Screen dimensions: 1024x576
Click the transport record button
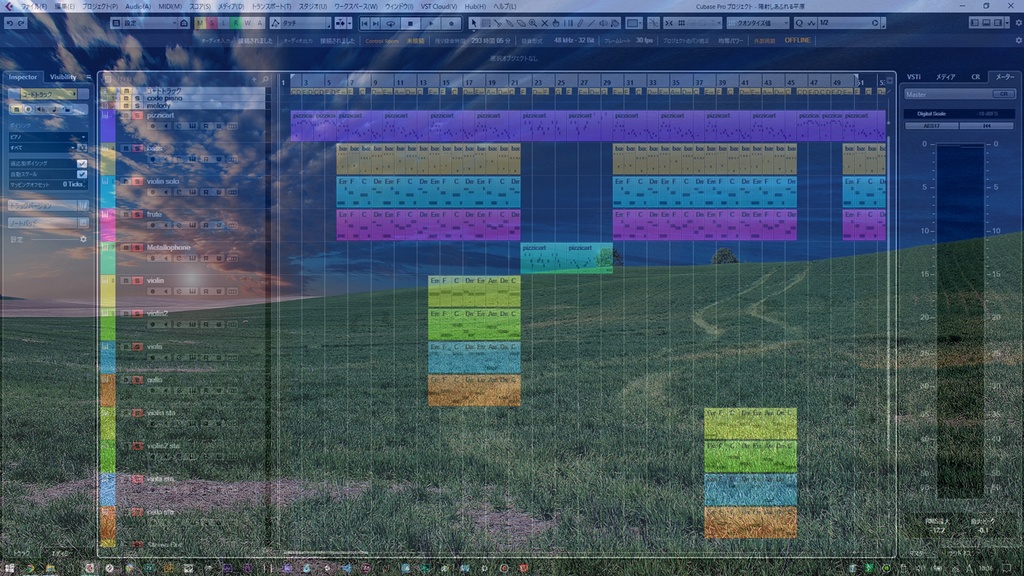coord(451,23)
